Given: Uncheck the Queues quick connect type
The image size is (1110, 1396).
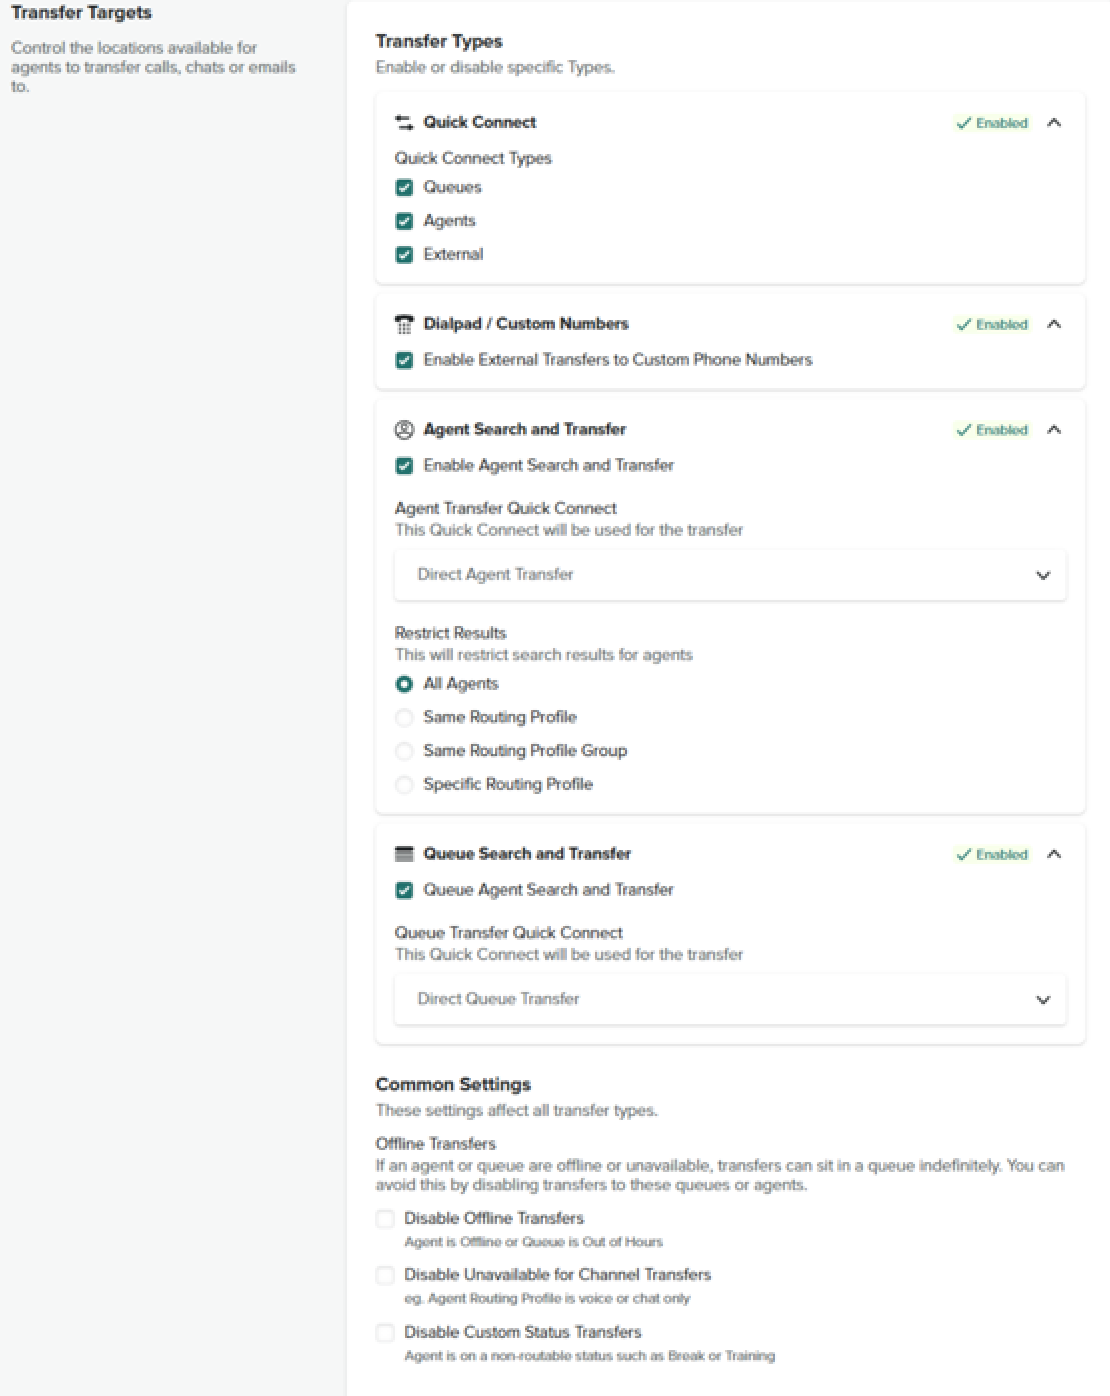Looking at the screenshot, I should (404, 188).
